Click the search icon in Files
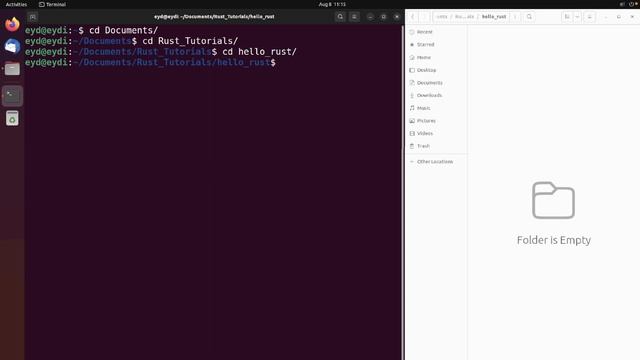 pos(529,17)
